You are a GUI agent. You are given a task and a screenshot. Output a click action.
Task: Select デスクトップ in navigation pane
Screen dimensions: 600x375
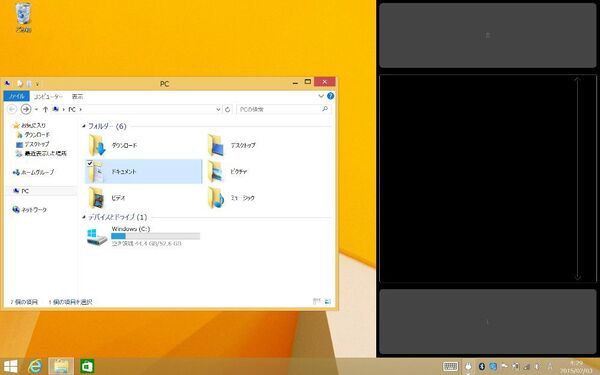click(x=33, y=144)
